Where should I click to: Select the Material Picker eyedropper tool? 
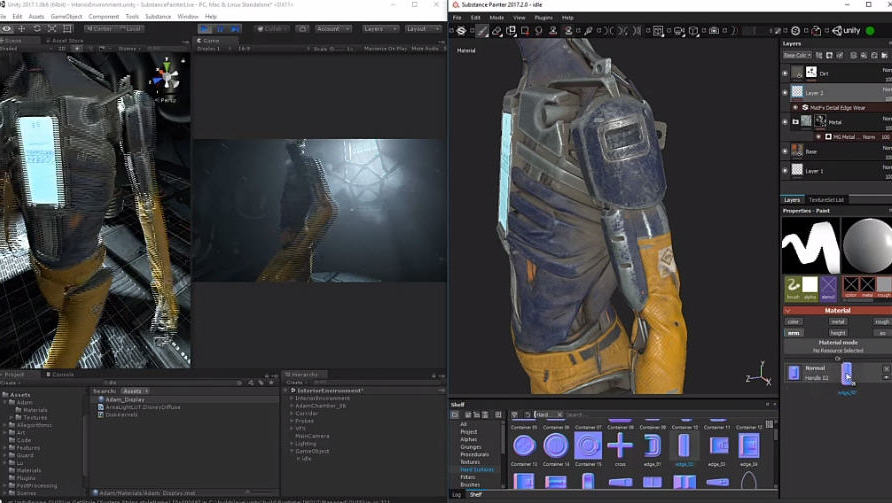589,31
